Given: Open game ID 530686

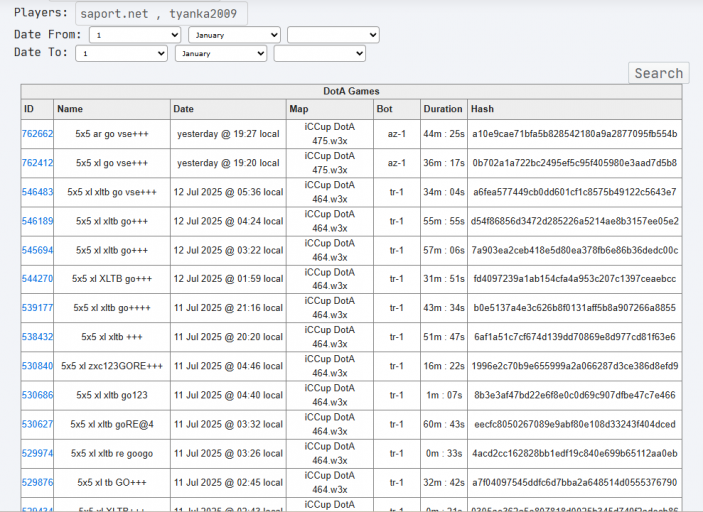Looking at the screenshot, I should pyautogui.click(x=37, y=395).
